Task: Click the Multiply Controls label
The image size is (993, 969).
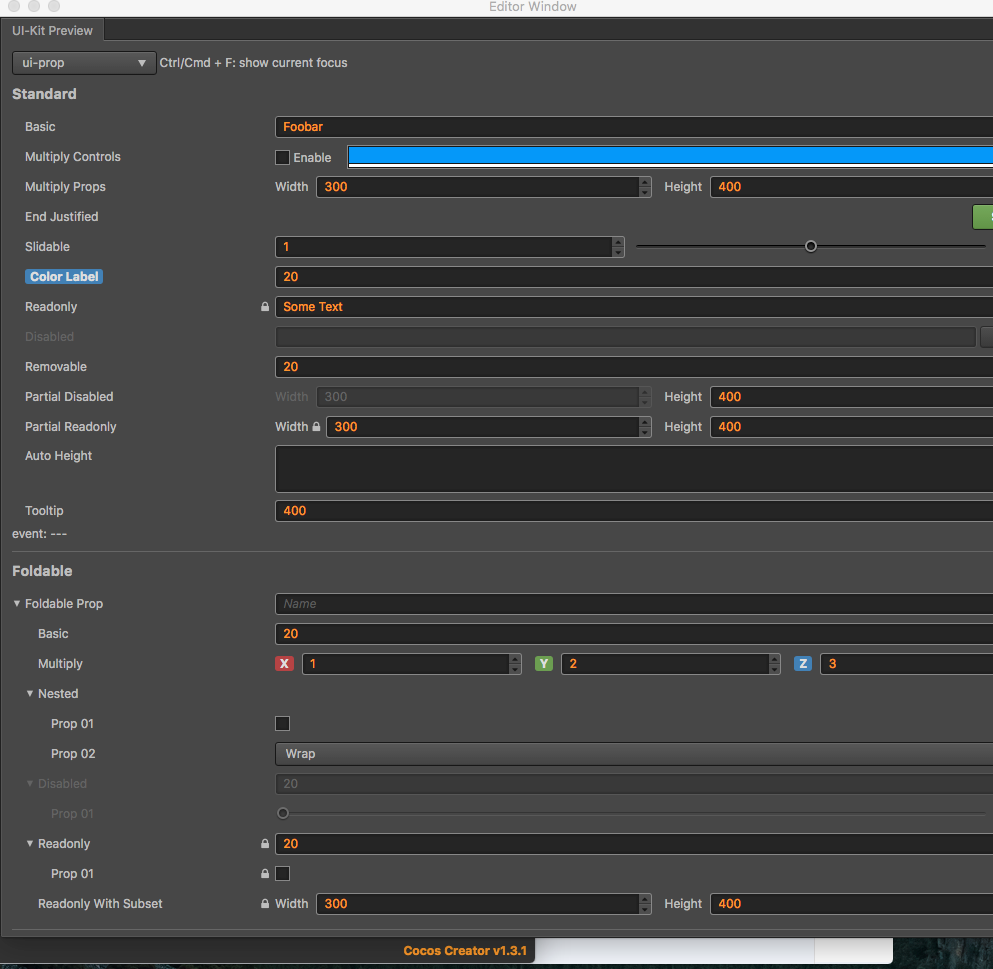Action: 73,156
